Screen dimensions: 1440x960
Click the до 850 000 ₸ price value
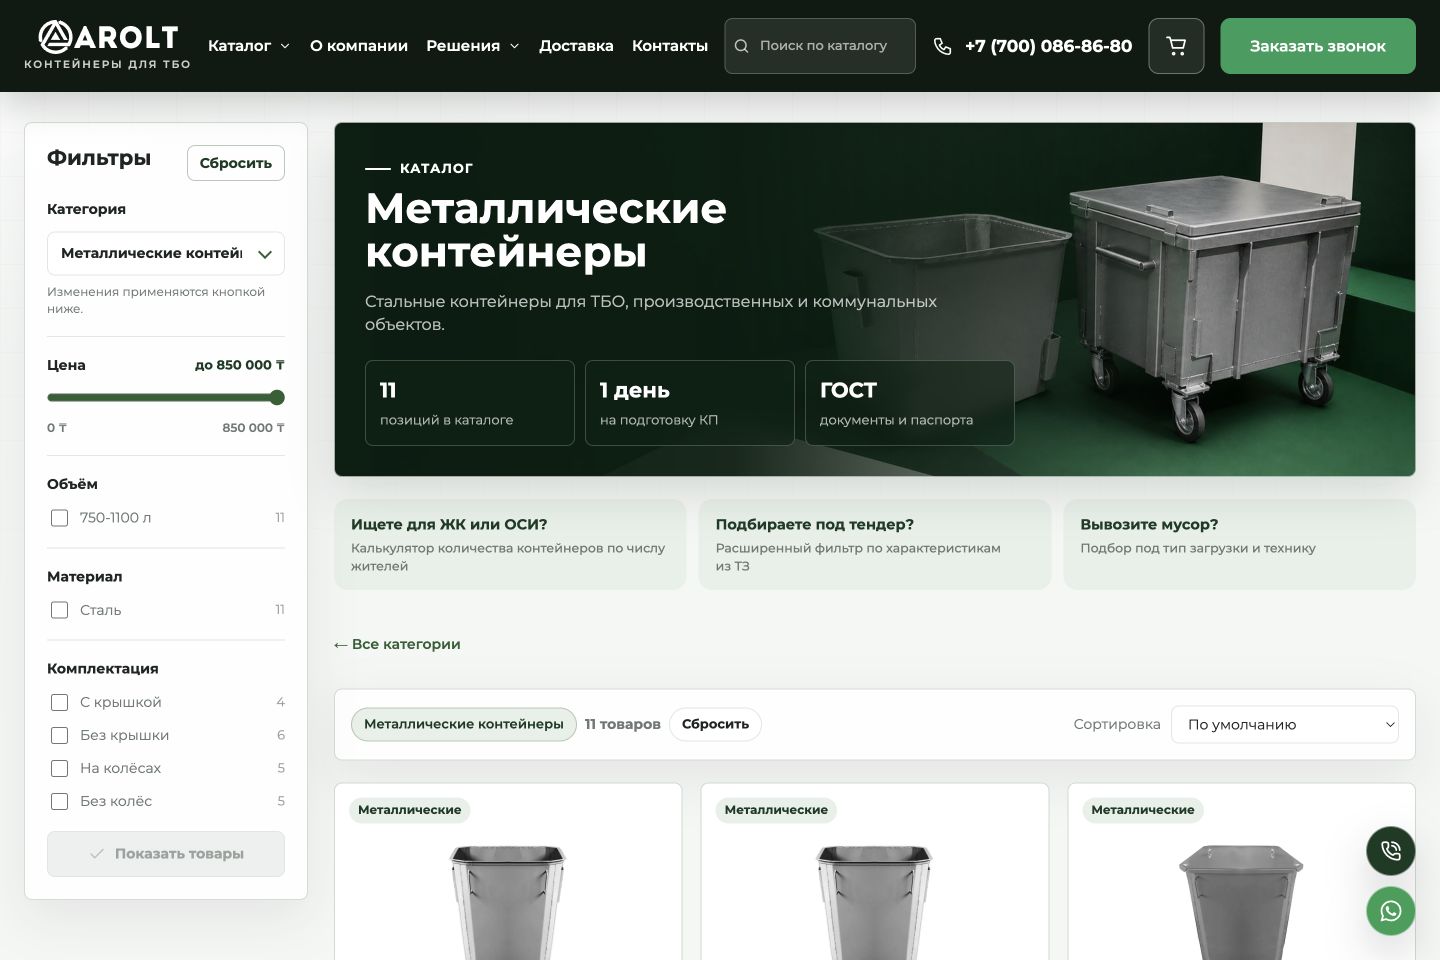(240, 365)
